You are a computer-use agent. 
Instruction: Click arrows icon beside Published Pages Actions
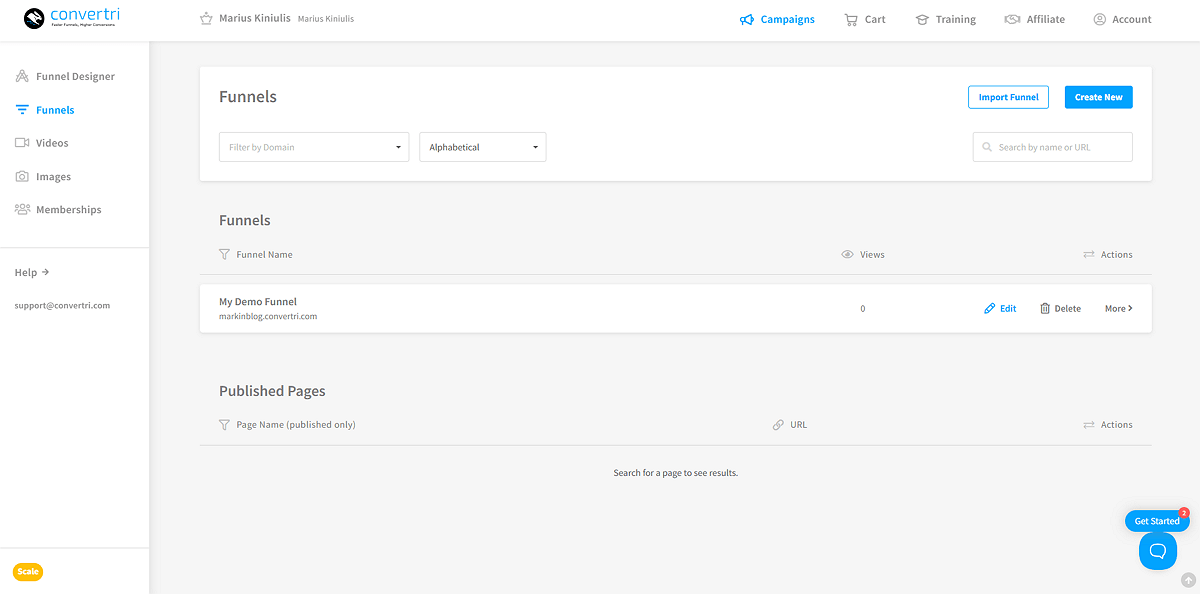[1089, 425]
